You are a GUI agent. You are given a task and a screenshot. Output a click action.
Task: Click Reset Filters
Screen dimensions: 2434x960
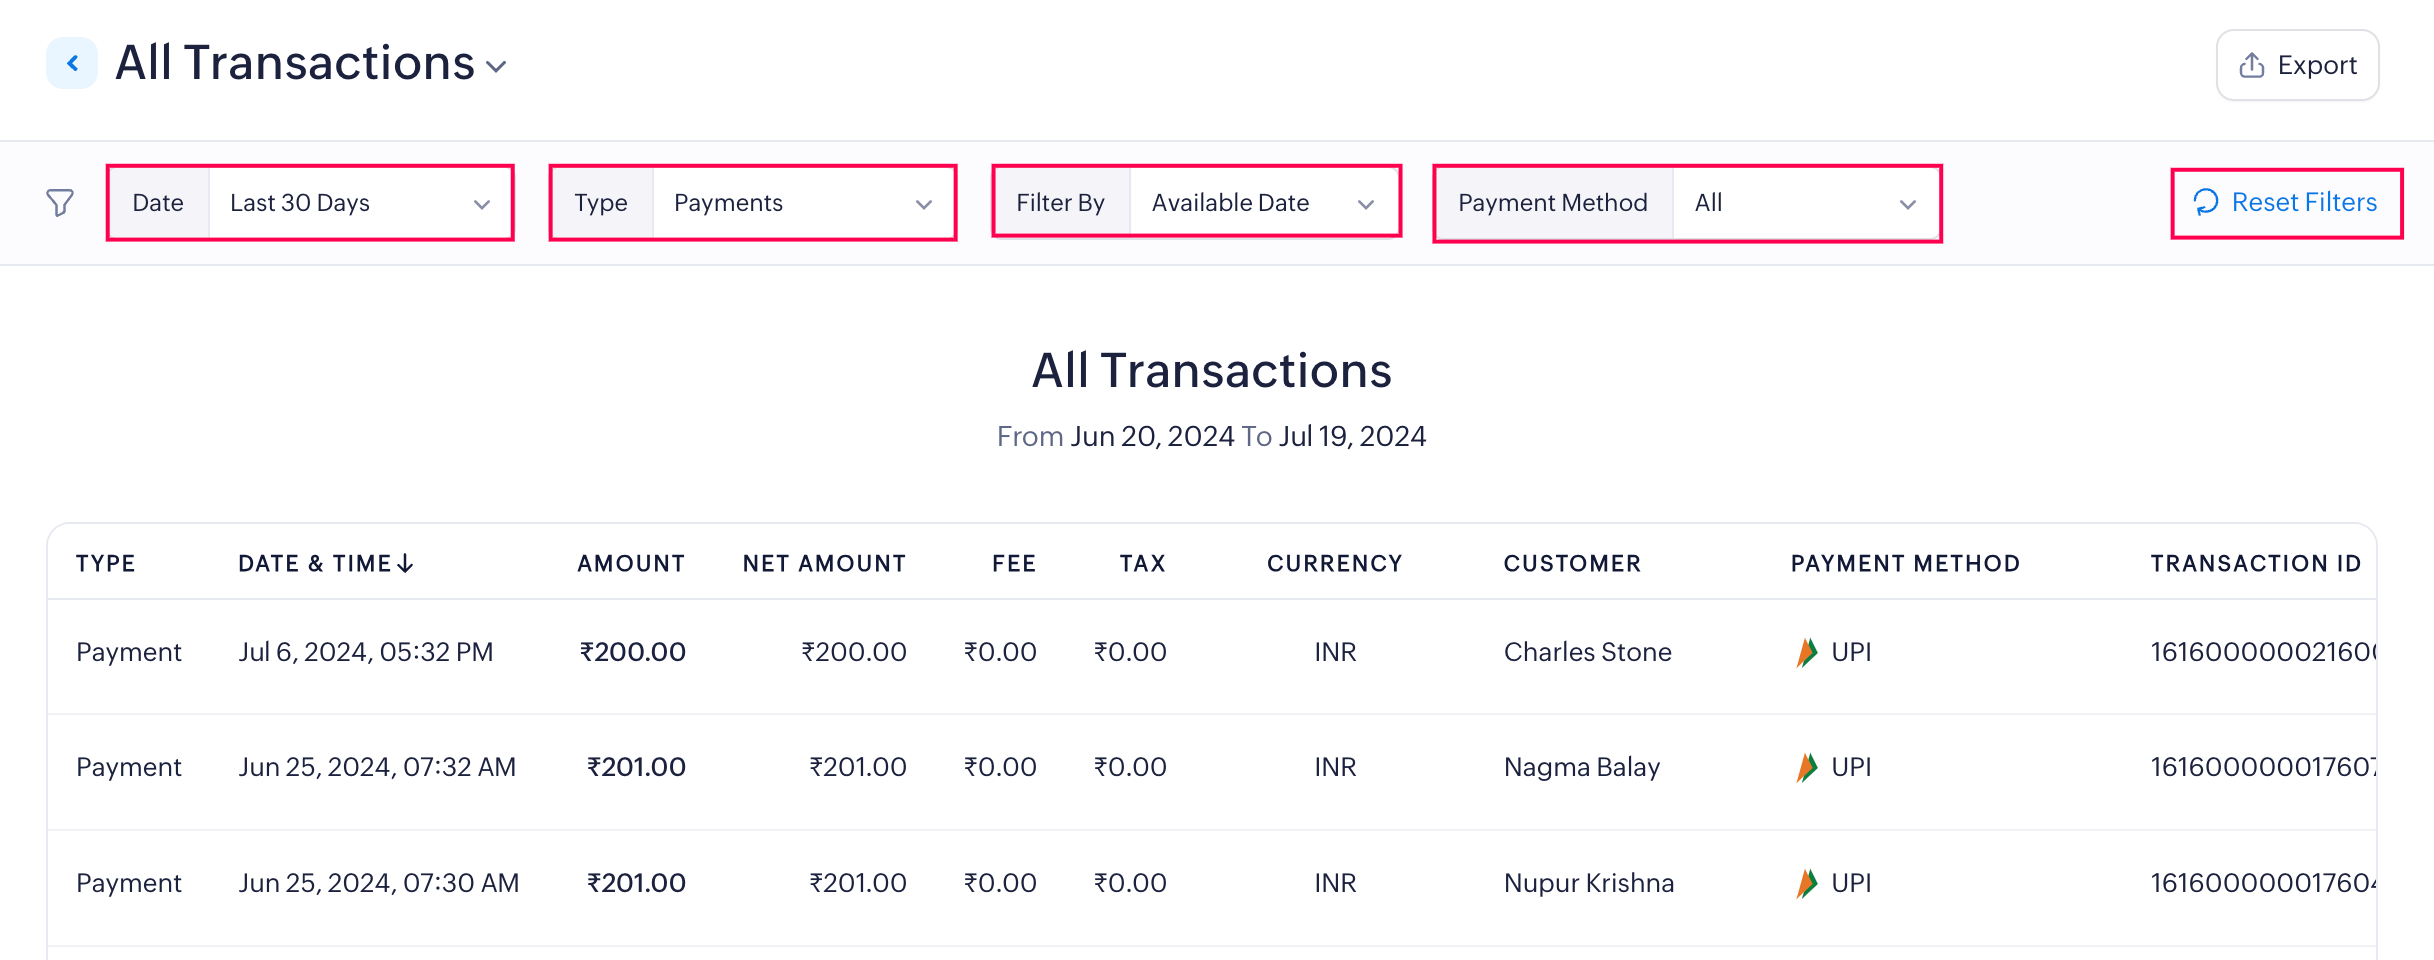pos(2286,203)
